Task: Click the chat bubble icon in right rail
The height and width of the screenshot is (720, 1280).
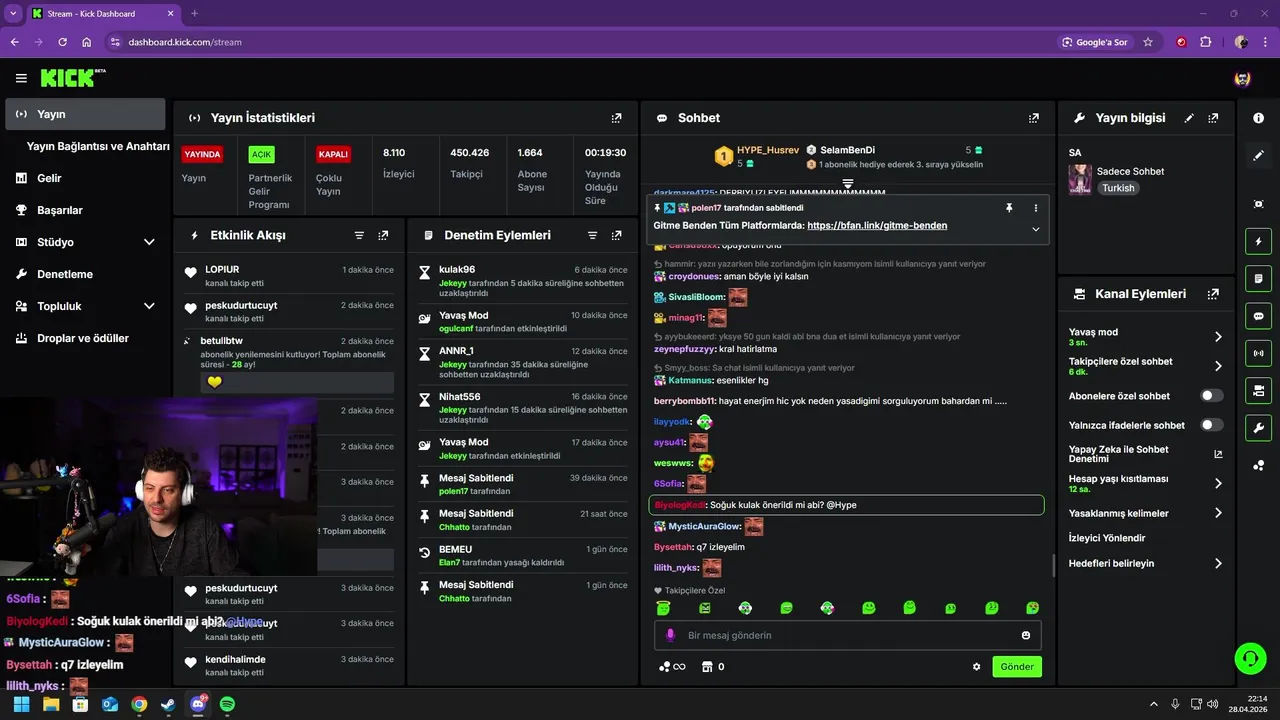Action: (x=1258, y=315)
